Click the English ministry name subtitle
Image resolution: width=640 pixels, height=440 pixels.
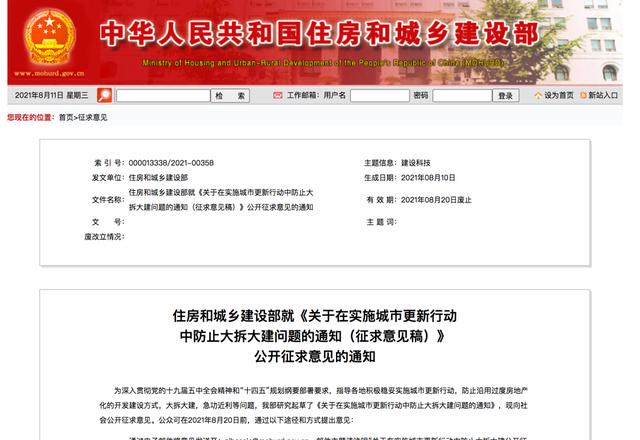tap(324, 63)
